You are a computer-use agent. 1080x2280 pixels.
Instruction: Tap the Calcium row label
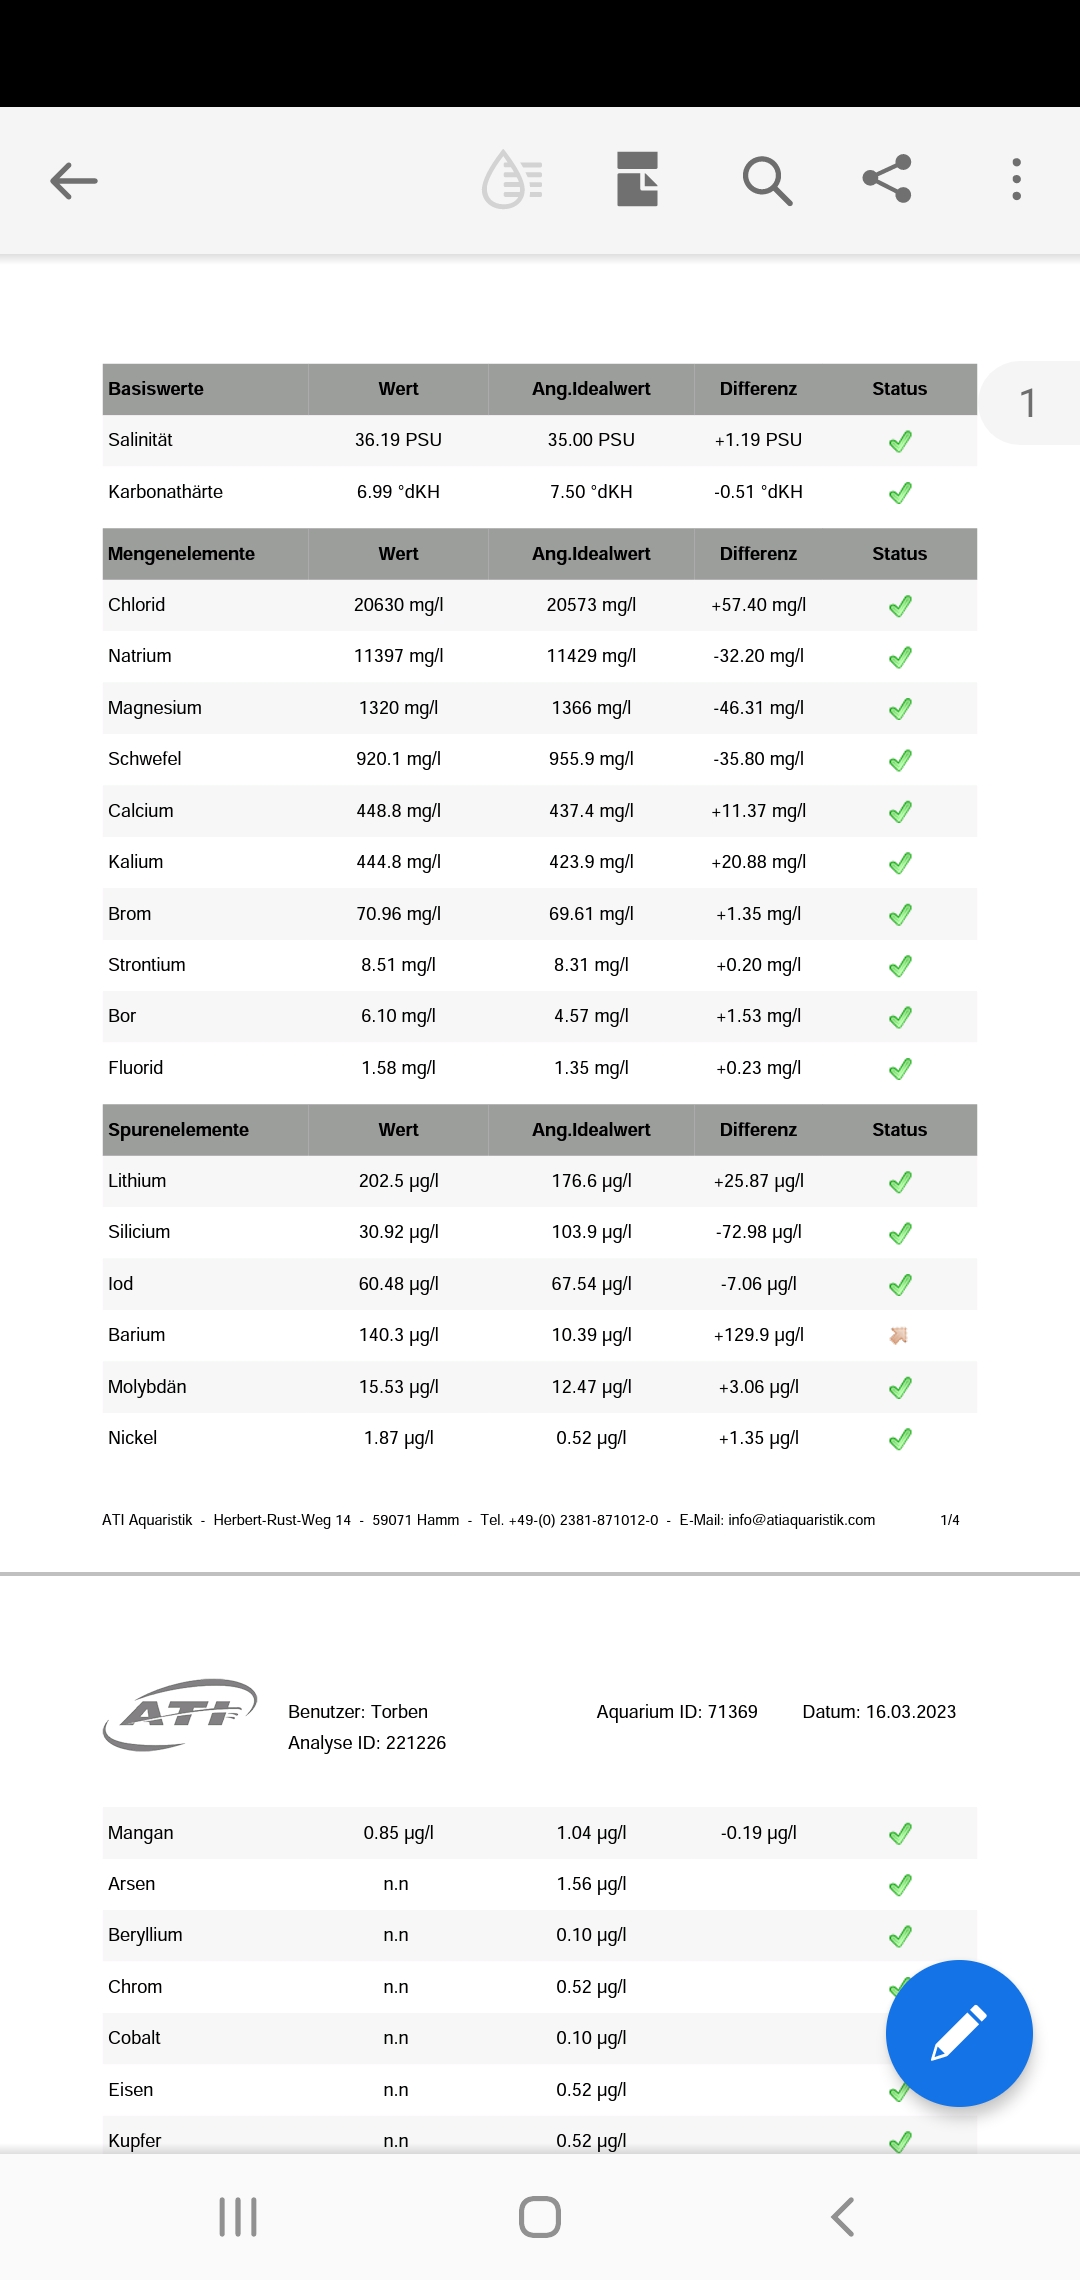141,811
